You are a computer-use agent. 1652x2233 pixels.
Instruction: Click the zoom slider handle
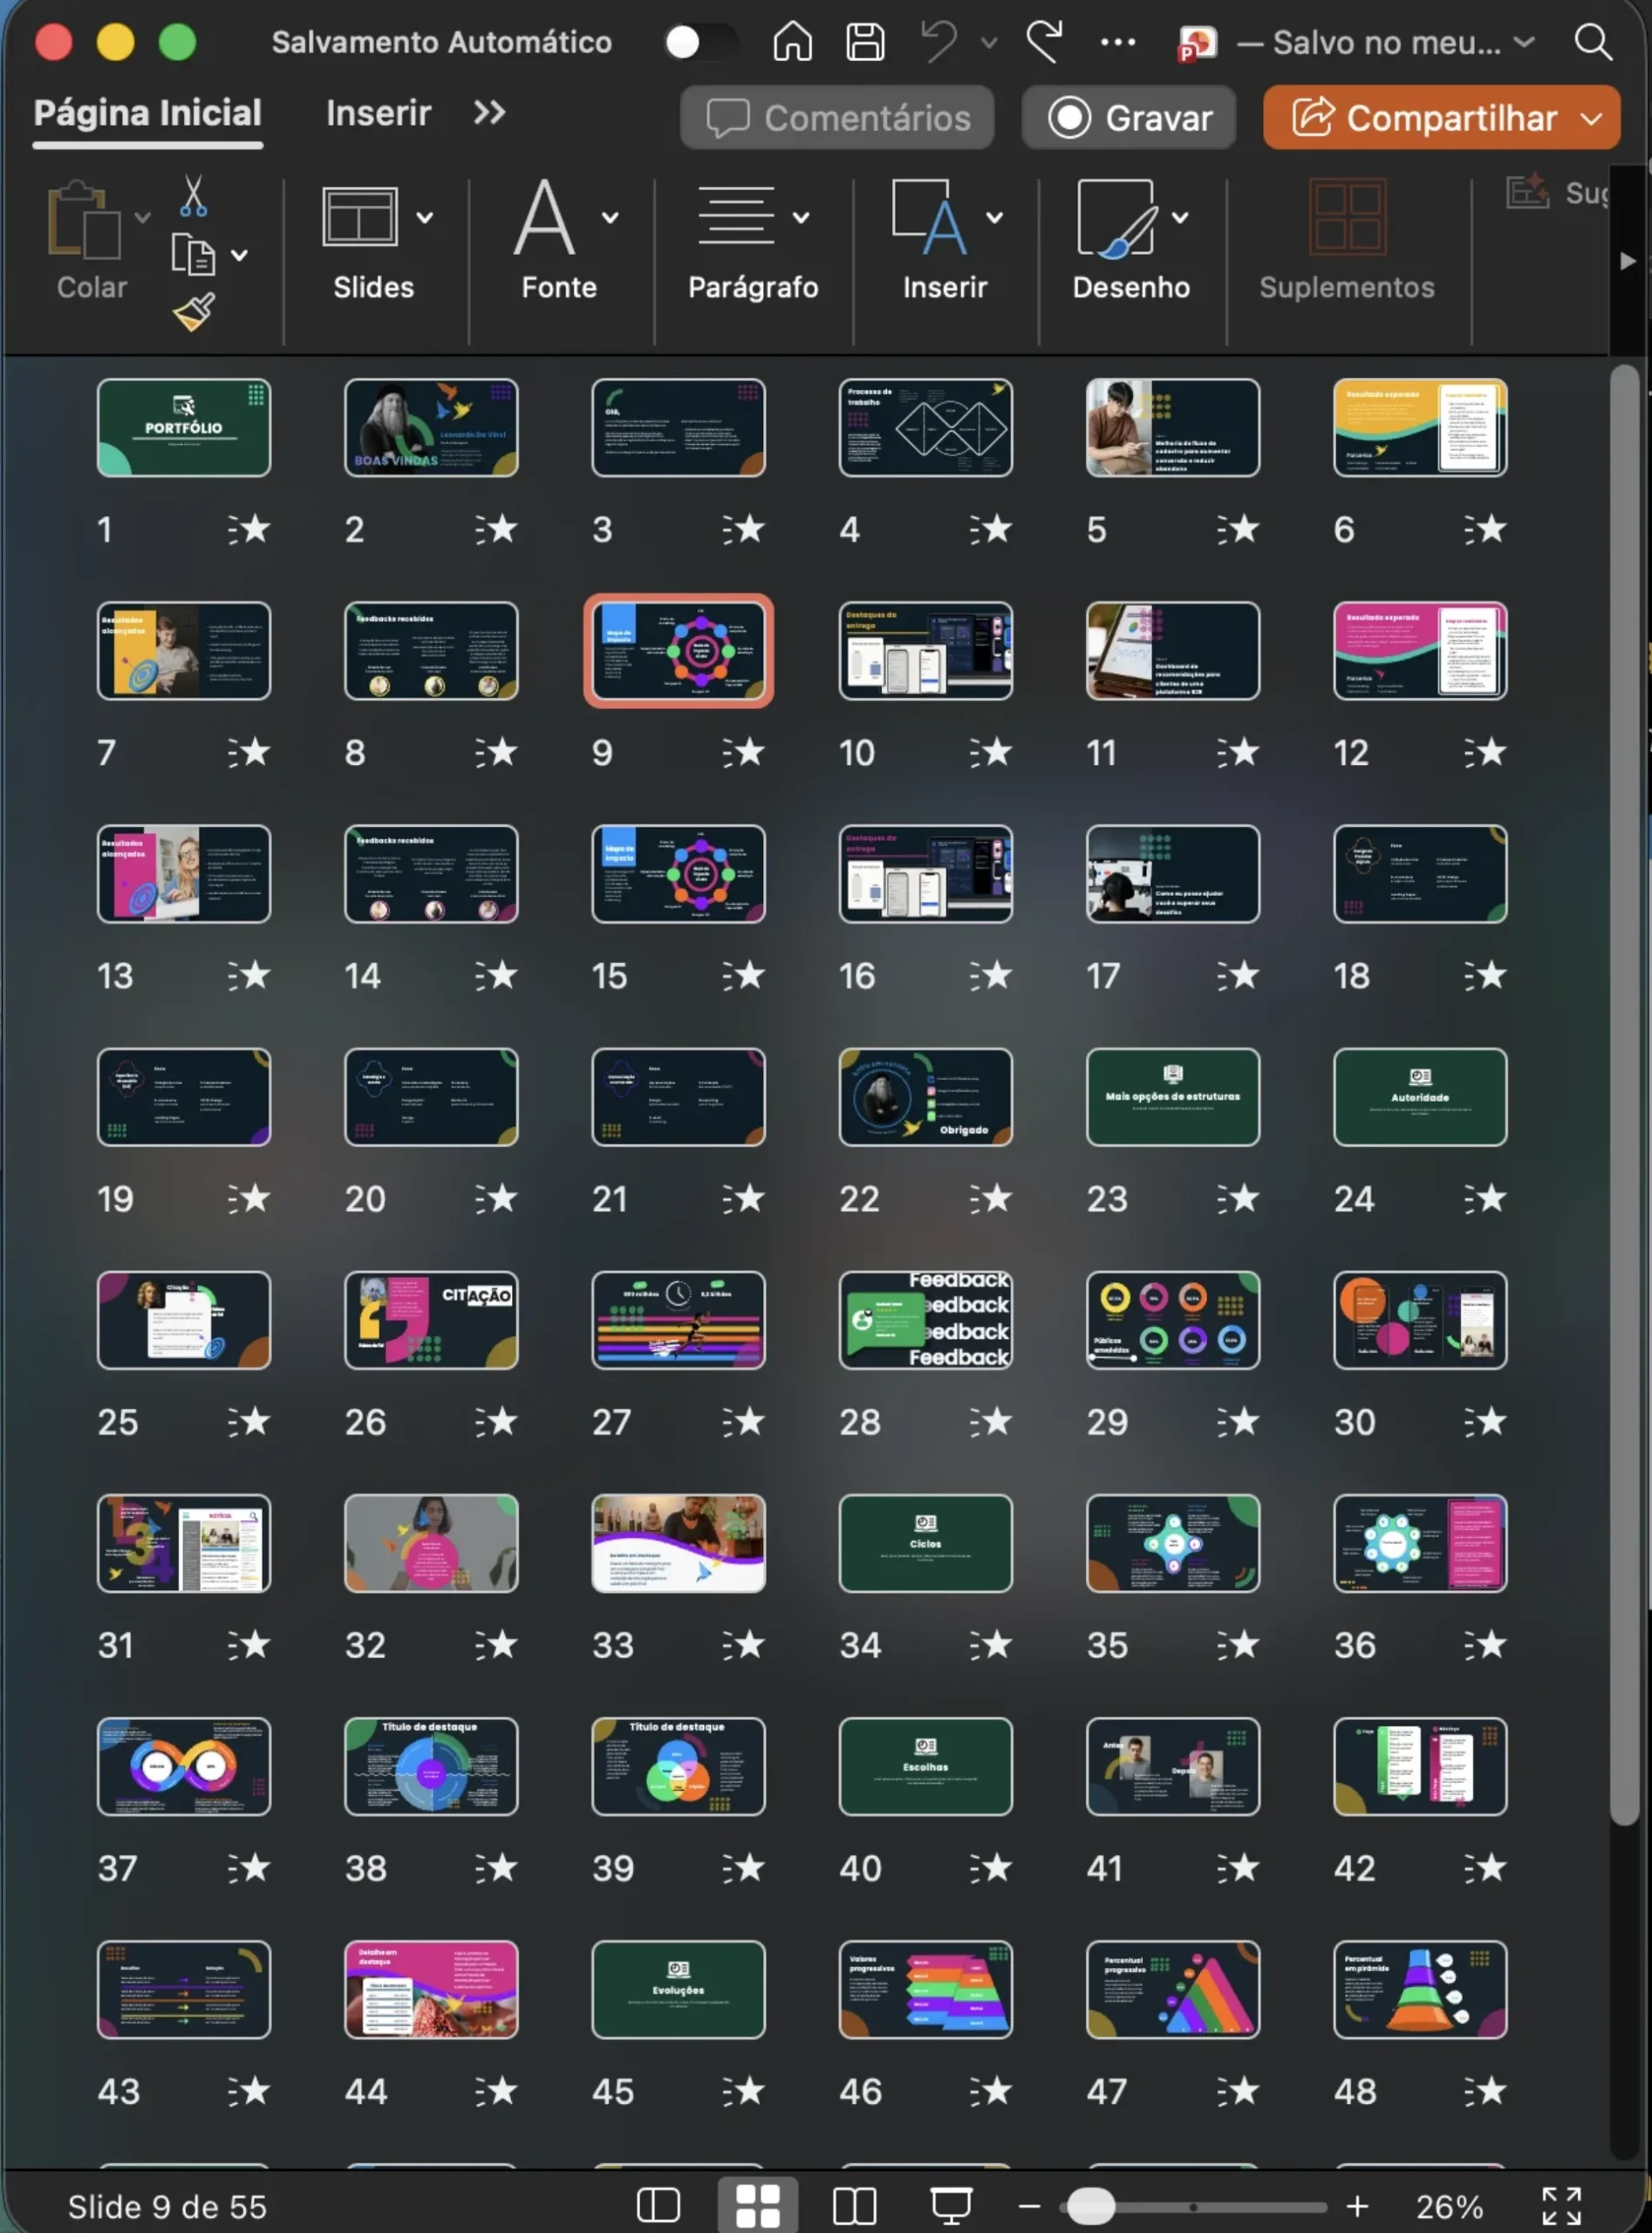click(x=1090, y=2205)
